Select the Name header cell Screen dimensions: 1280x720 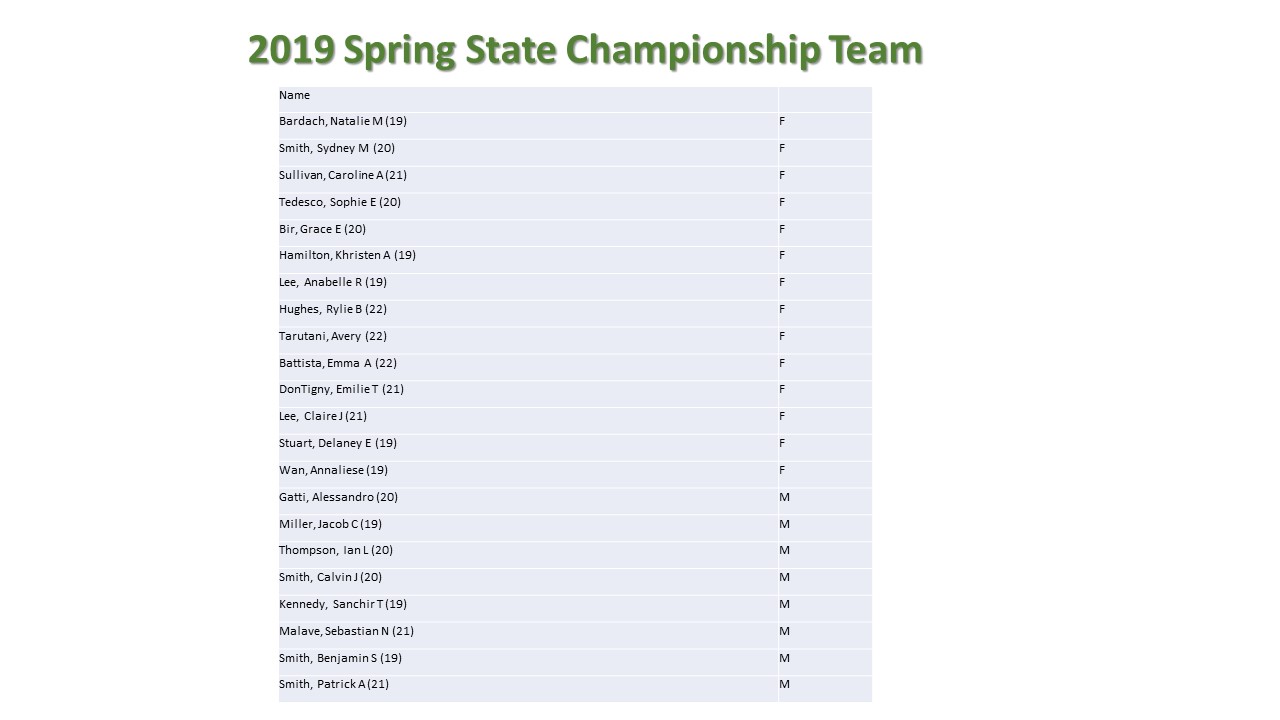click(528, 98)
